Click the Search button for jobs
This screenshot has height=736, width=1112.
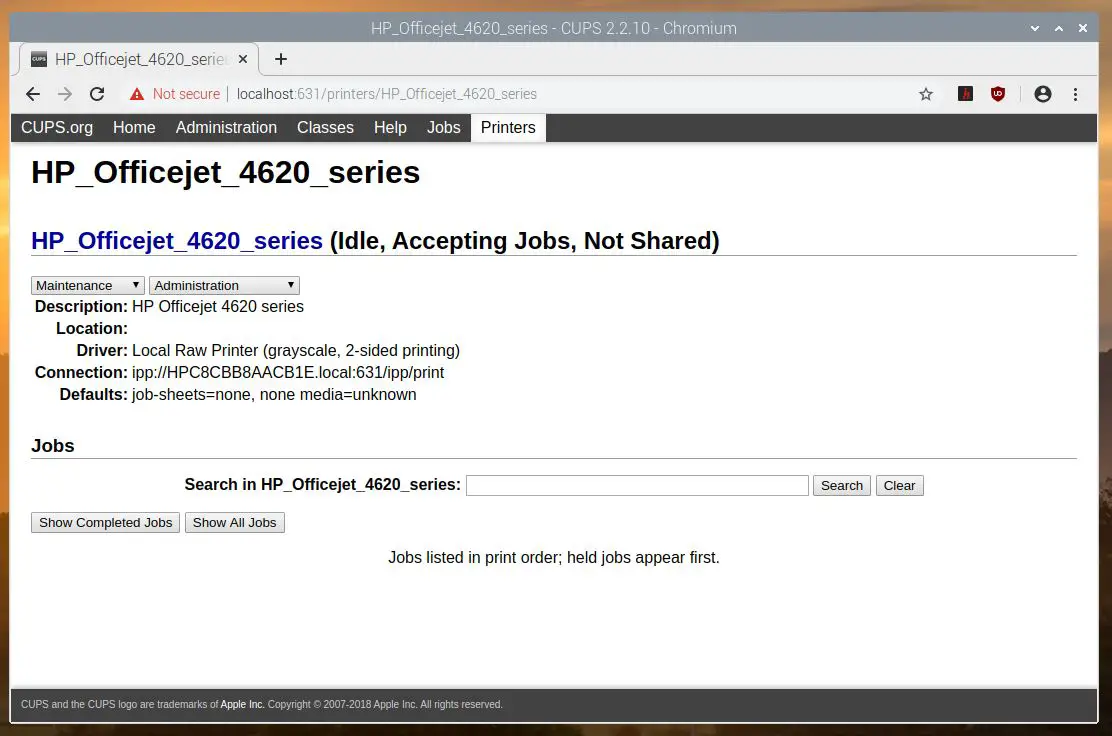[842, 486]
